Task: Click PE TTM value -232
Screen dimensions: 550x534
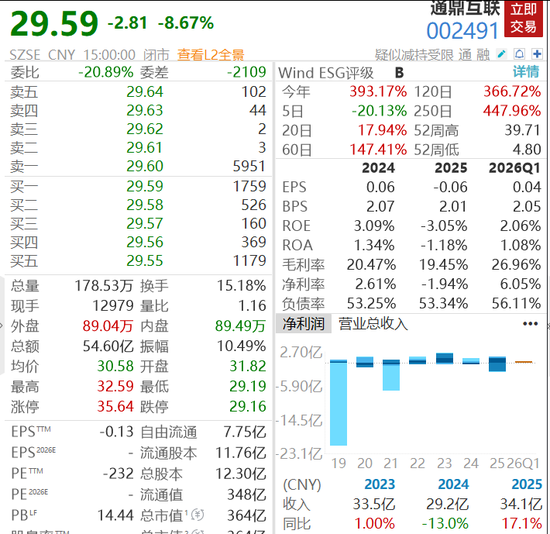Action: tap(118, 474)
